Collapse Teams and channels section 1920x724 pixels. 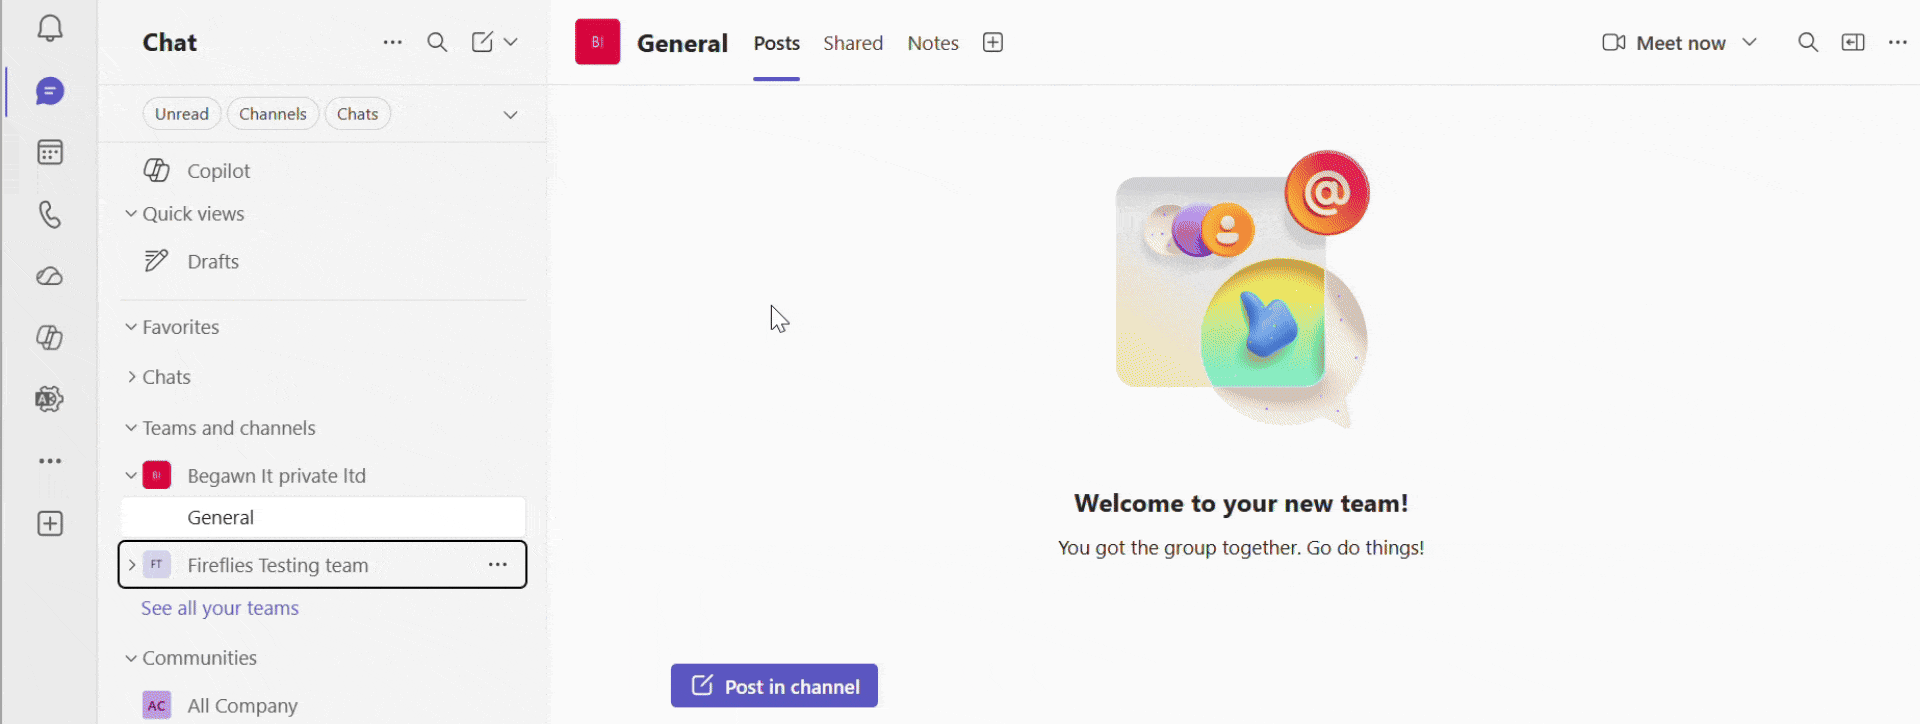tap(131, 428)
